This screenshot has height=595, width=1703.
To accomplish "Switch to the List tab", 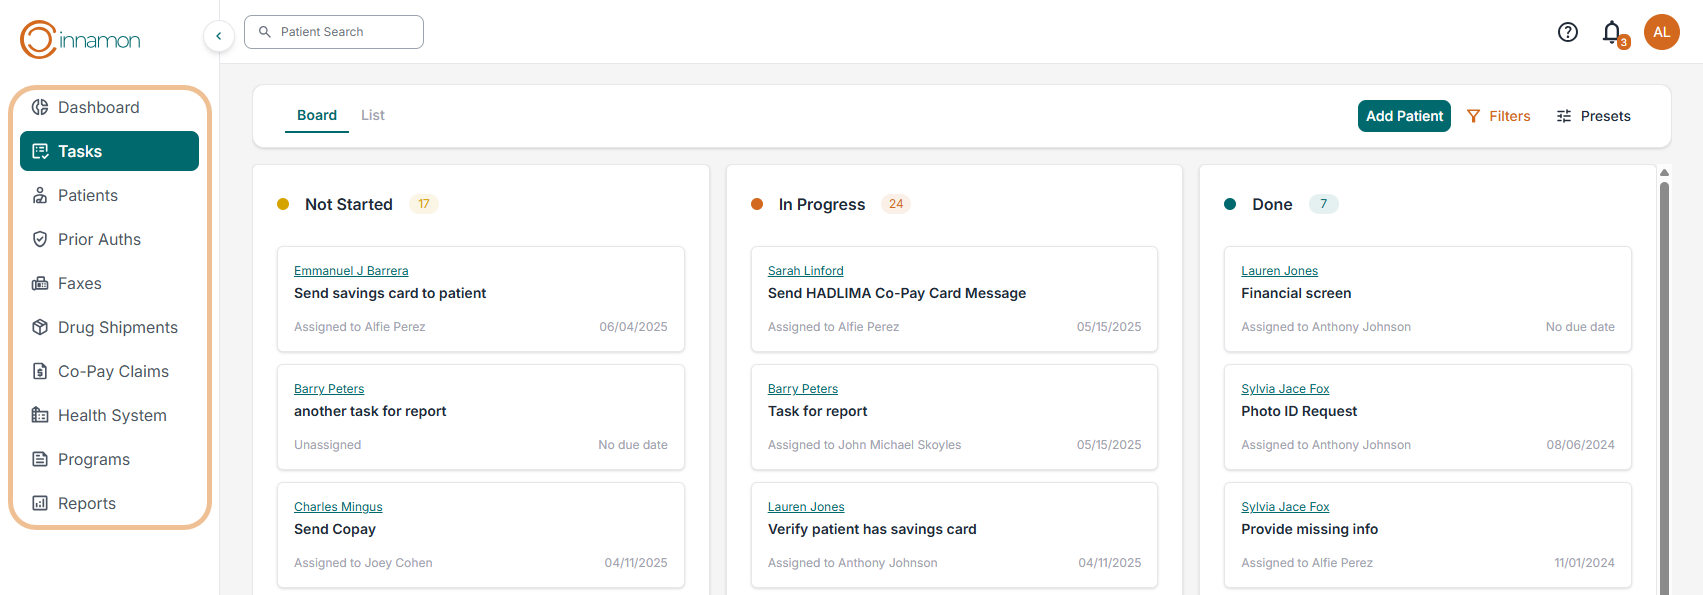I will [x=372, y=115].
